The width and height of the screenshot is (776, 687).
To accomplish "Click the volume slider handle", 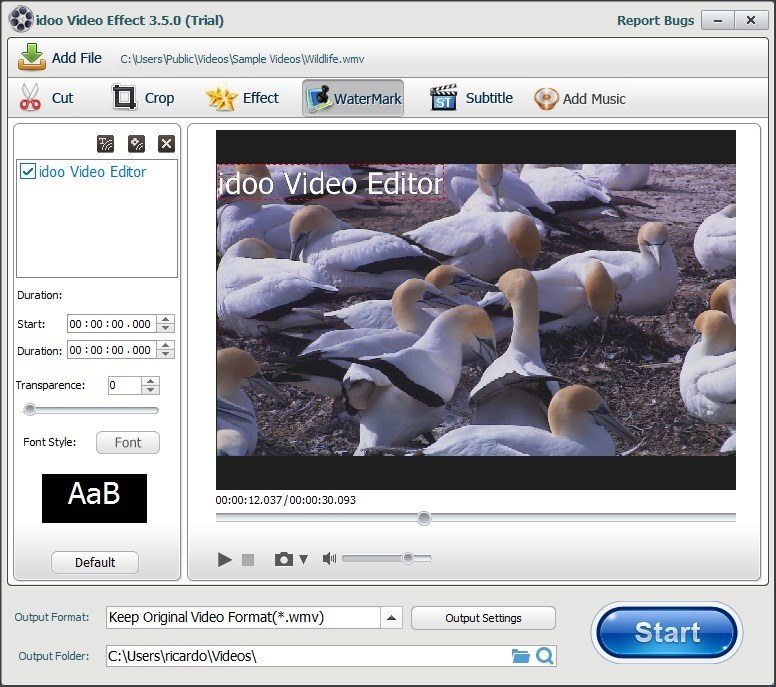I will [x=408, y=558].
